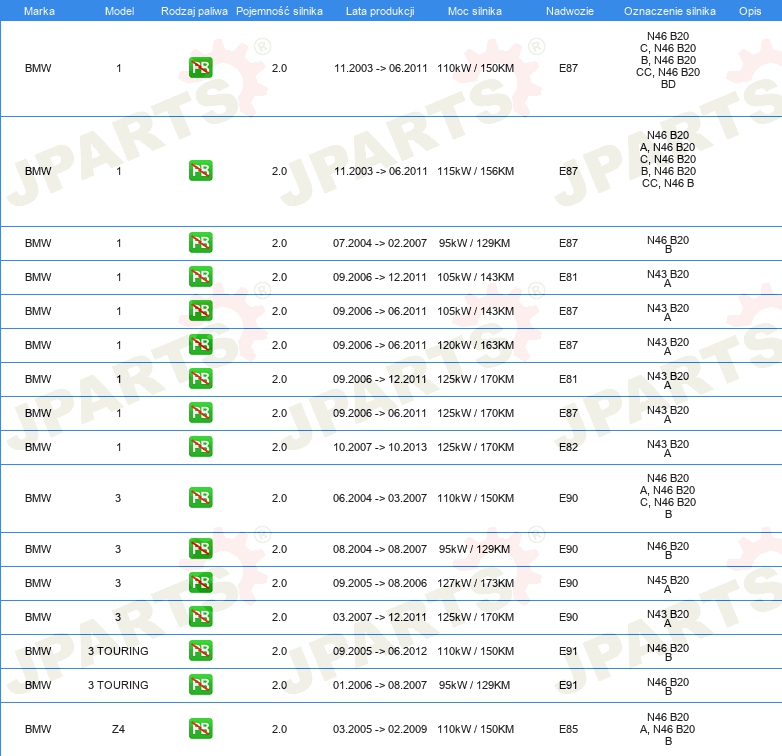Click fuel icon in the 06.2004 -> 03.2007 row
The image size is (782, 756).
point(200,498)
